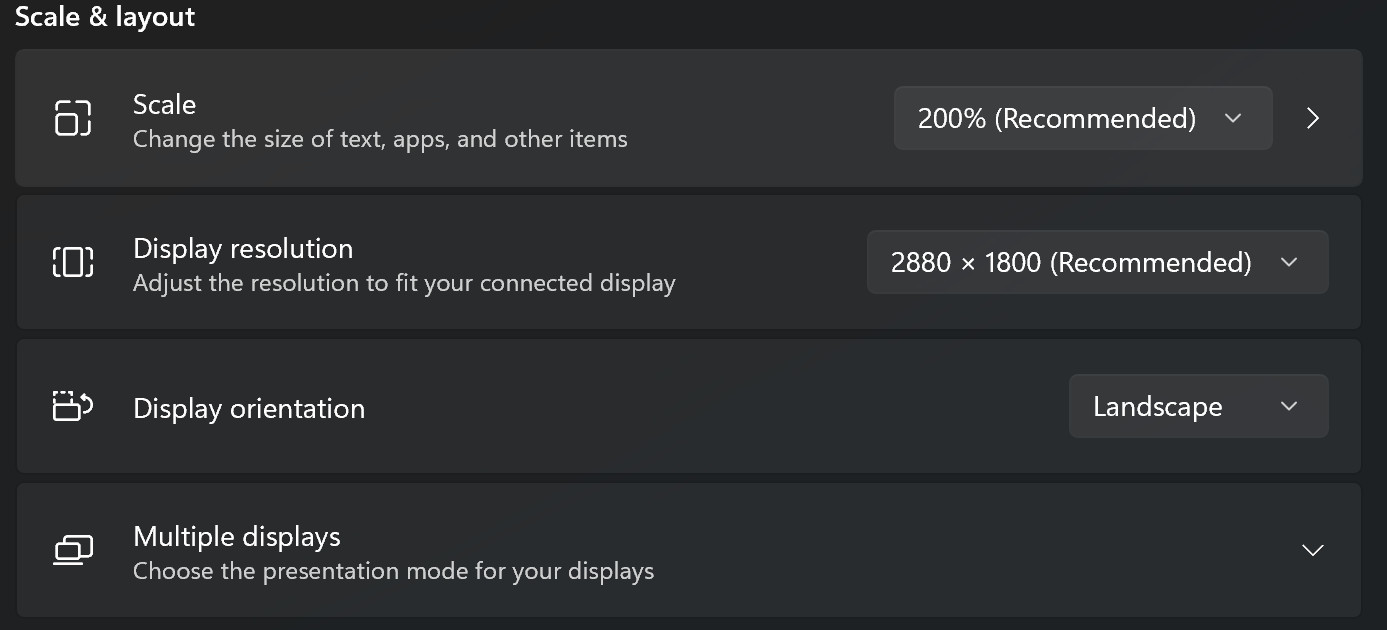Click the chevron inside the Scale dropdown
This screenshot has width=1387, height=630.
click(x=1233, y=118)
